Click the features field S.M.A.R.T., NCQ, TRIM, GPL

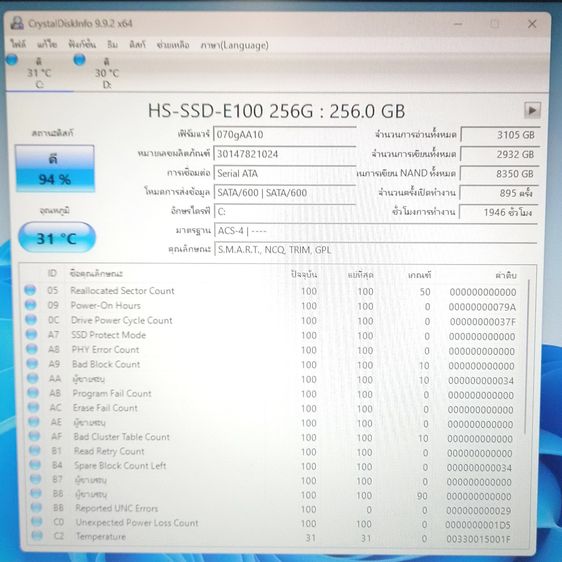tap(376, 250)
